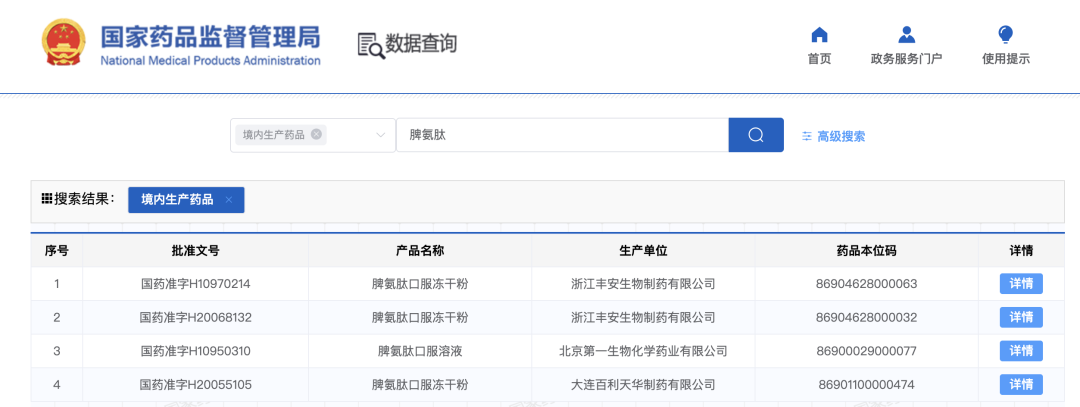This screenshot has width=1080, height=407.
Task: Click the 首页 label
Action: [819, 59]
